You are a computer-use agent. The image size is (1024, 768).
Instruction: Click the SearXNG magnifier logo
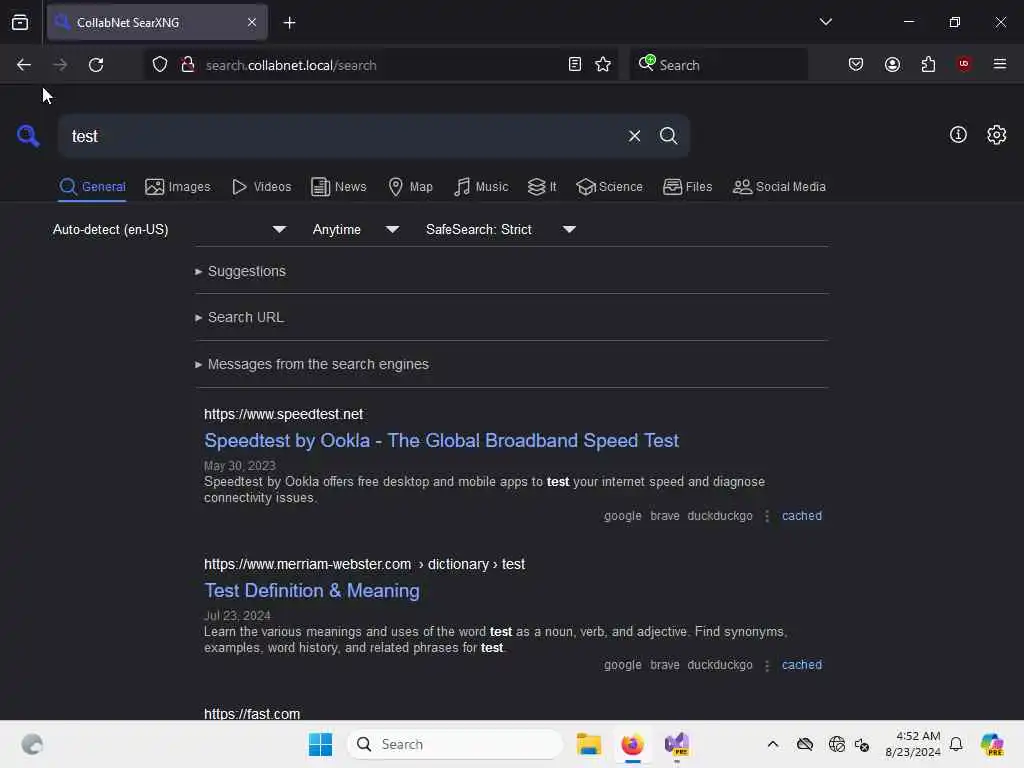click(x=28, y=136)
